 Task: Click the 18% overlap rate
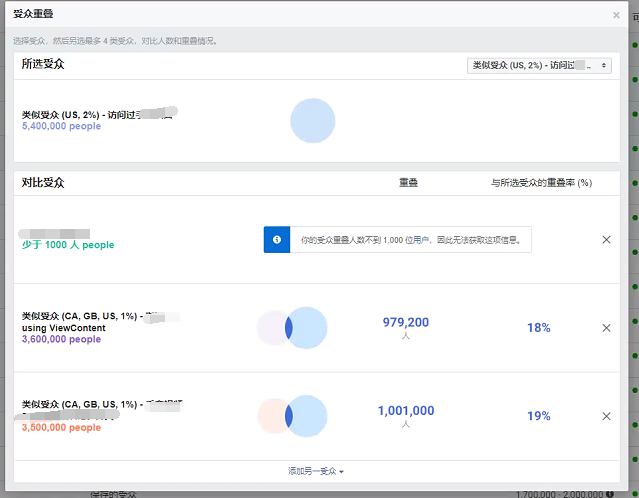tap(539, 328)
